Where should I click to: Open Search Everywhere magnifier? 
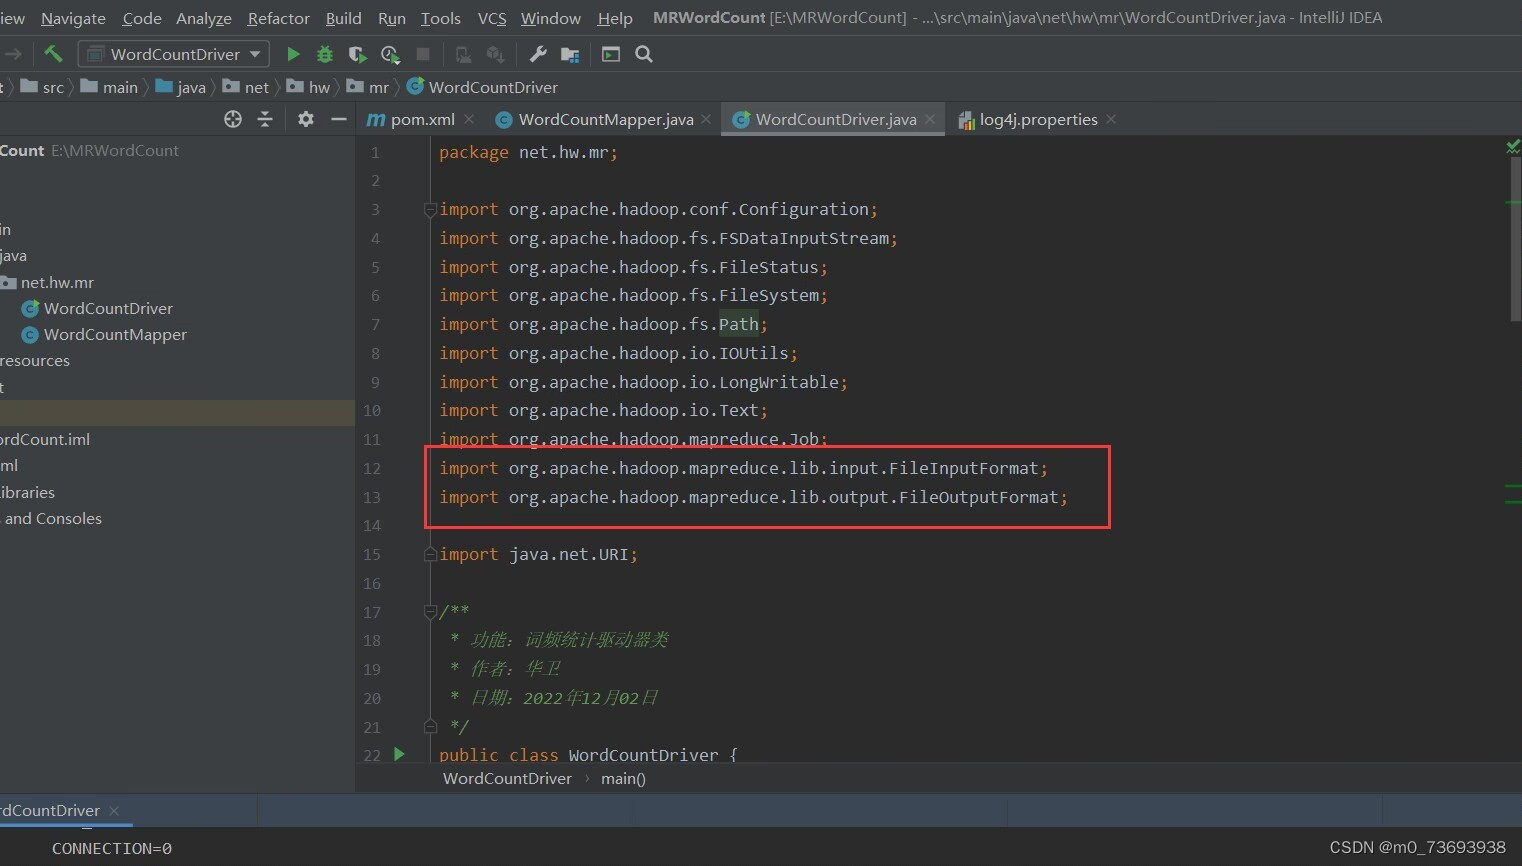click(x=643, y=54)
